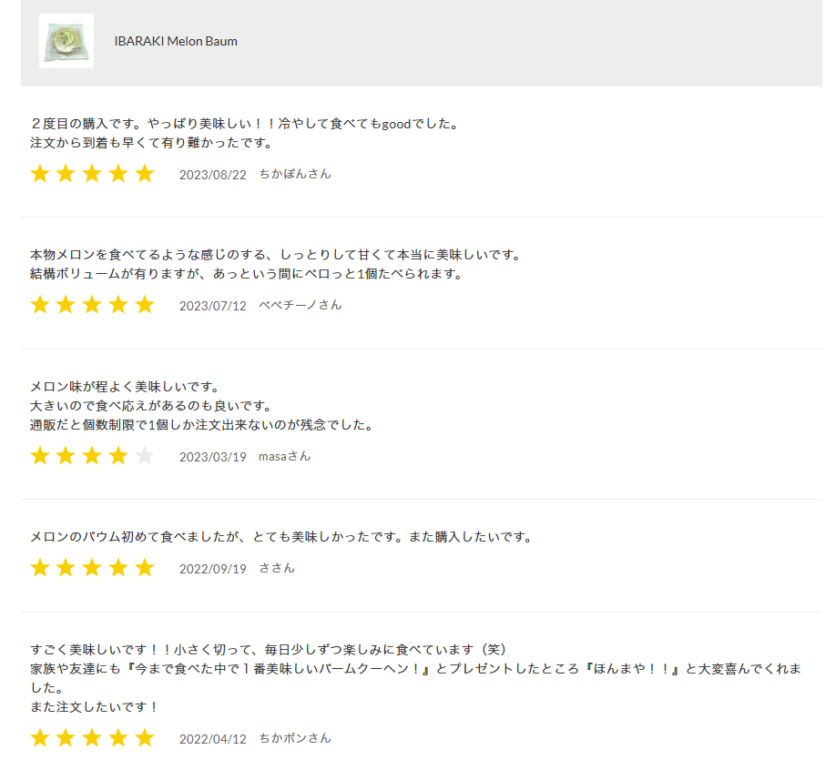Click third star of the 2023/07/12 review

[92, 305]
